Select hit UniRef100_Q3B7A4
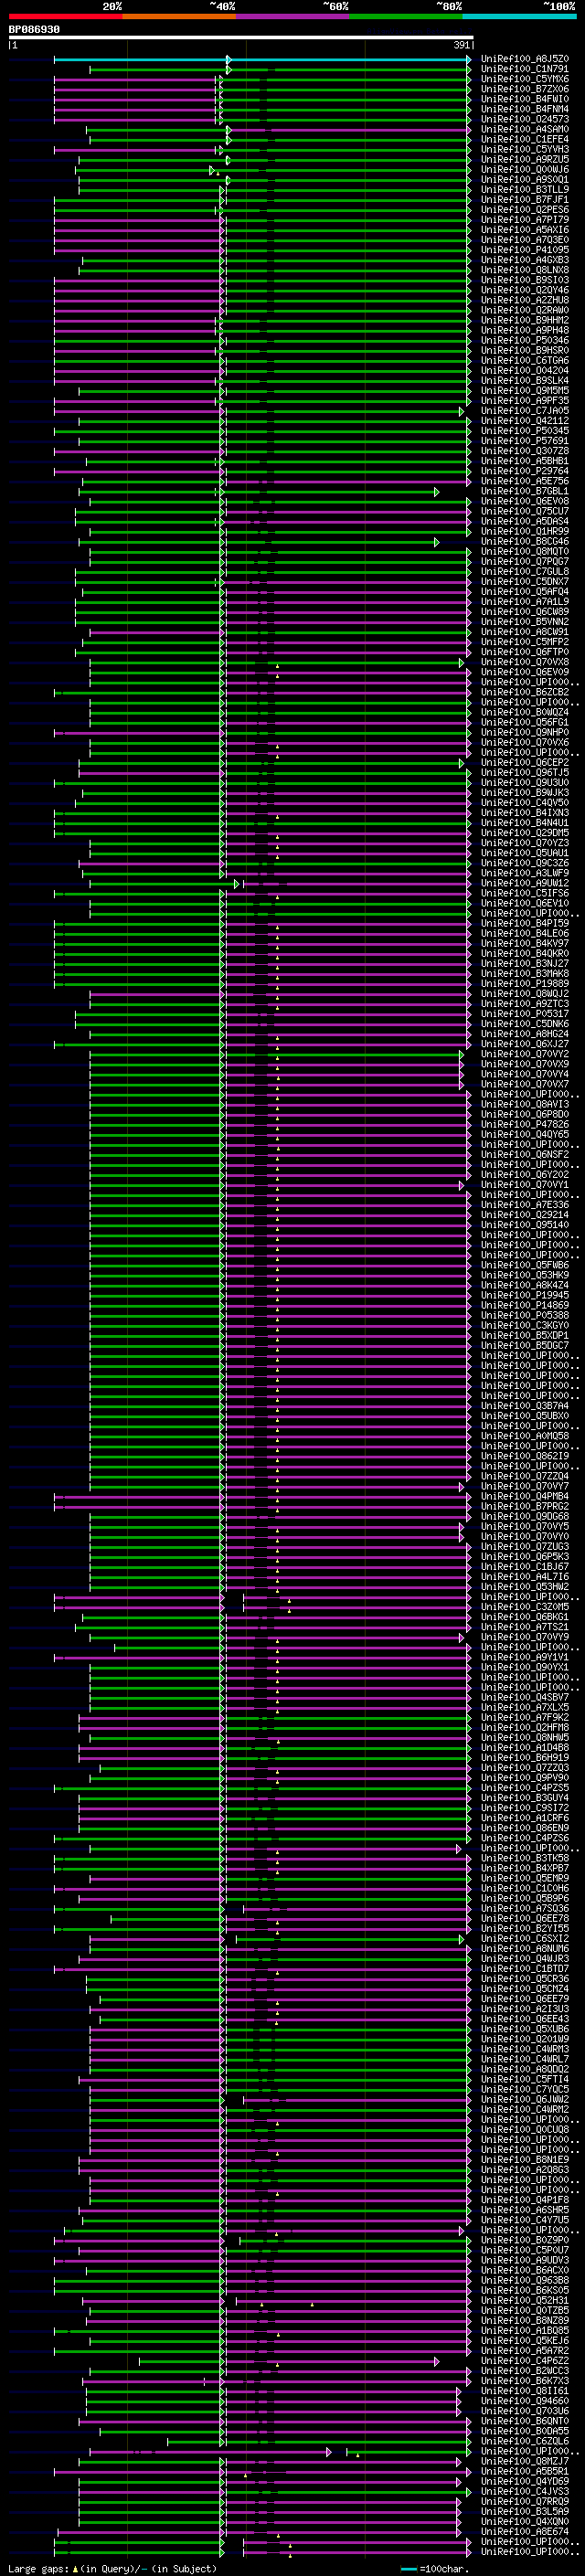 (x=525, y=1407)
